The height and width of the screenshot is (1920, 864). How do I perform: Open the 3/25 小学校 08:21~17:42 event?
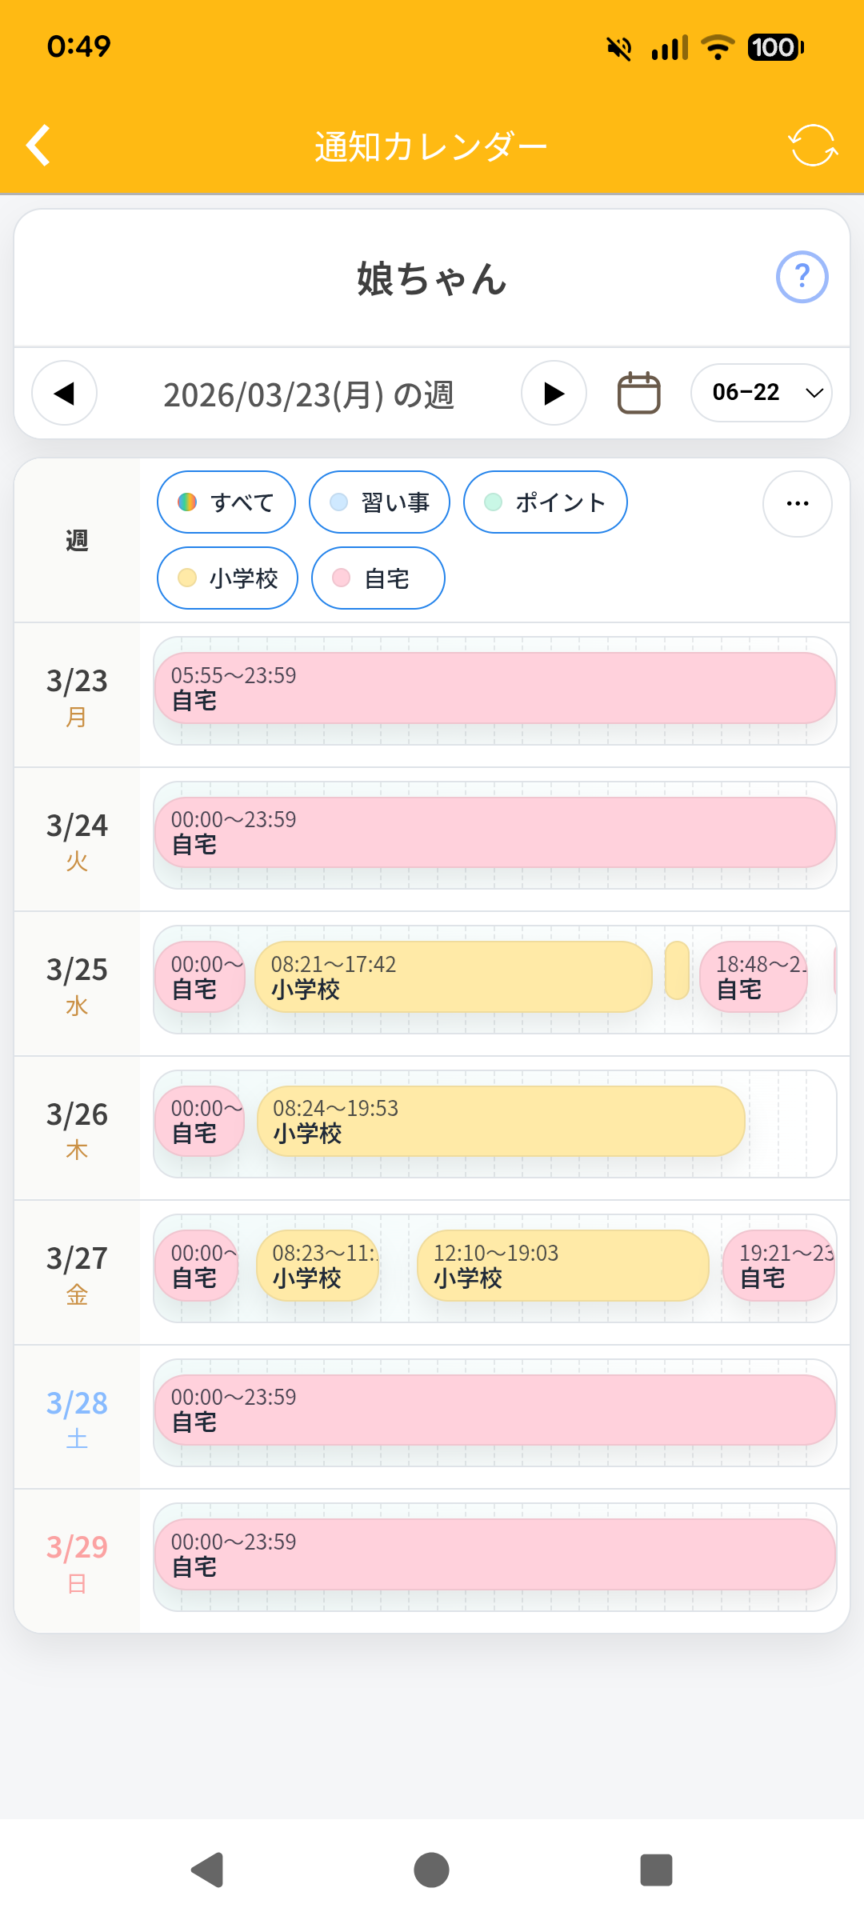pyautogui.click(x=454, y=977)
